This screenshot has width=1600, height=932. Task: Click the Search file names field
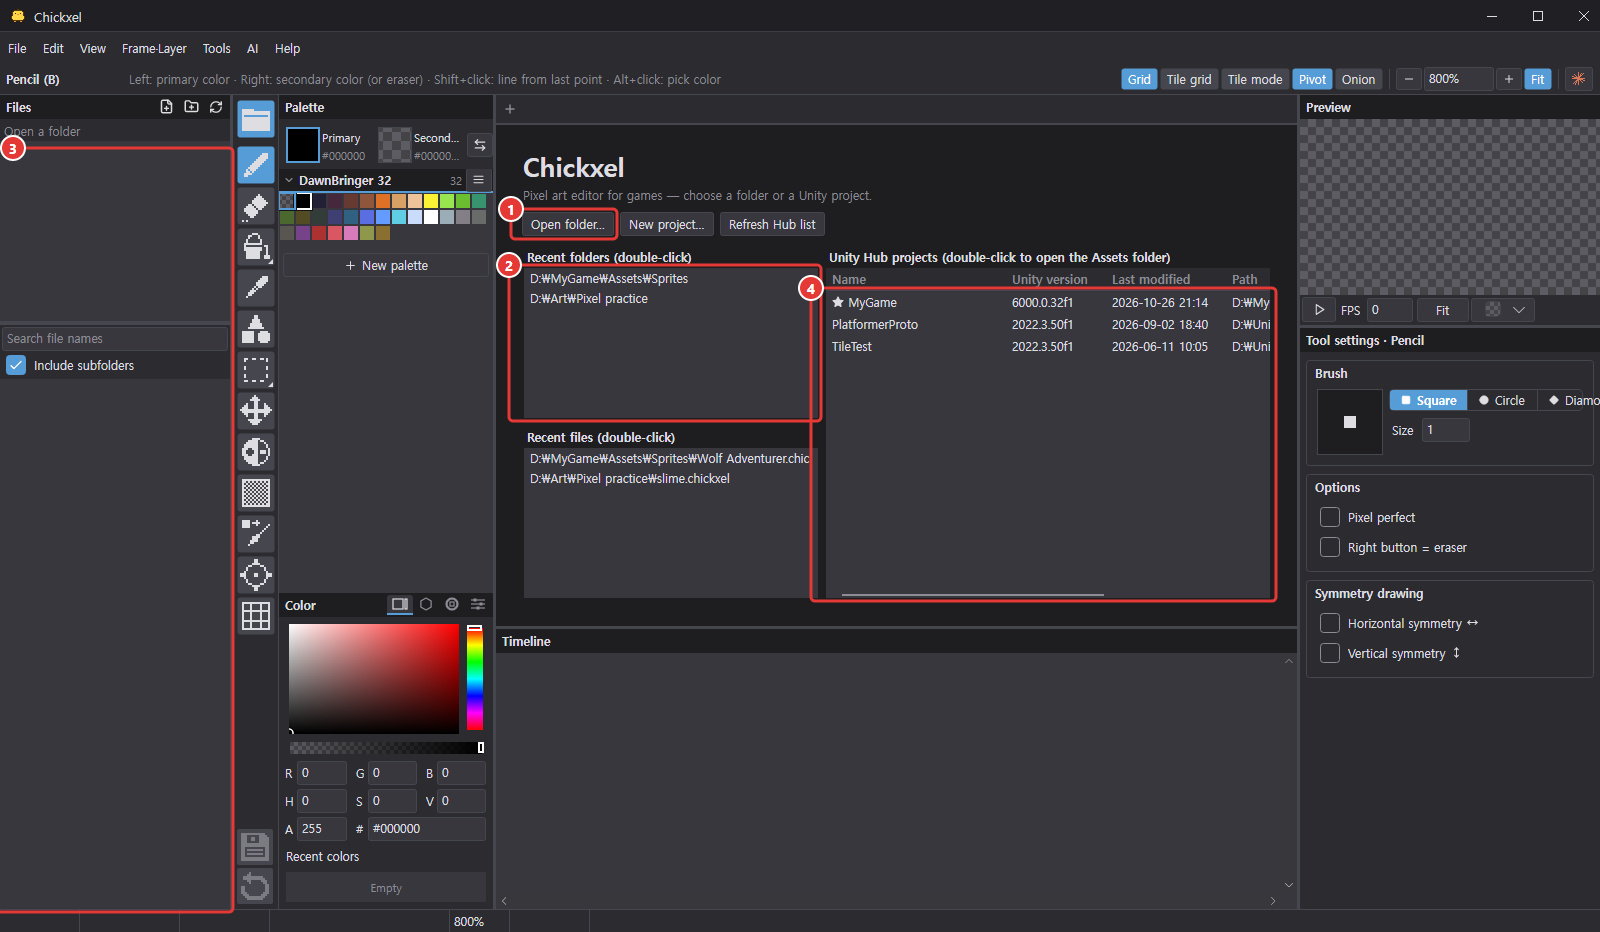point(115,339)
